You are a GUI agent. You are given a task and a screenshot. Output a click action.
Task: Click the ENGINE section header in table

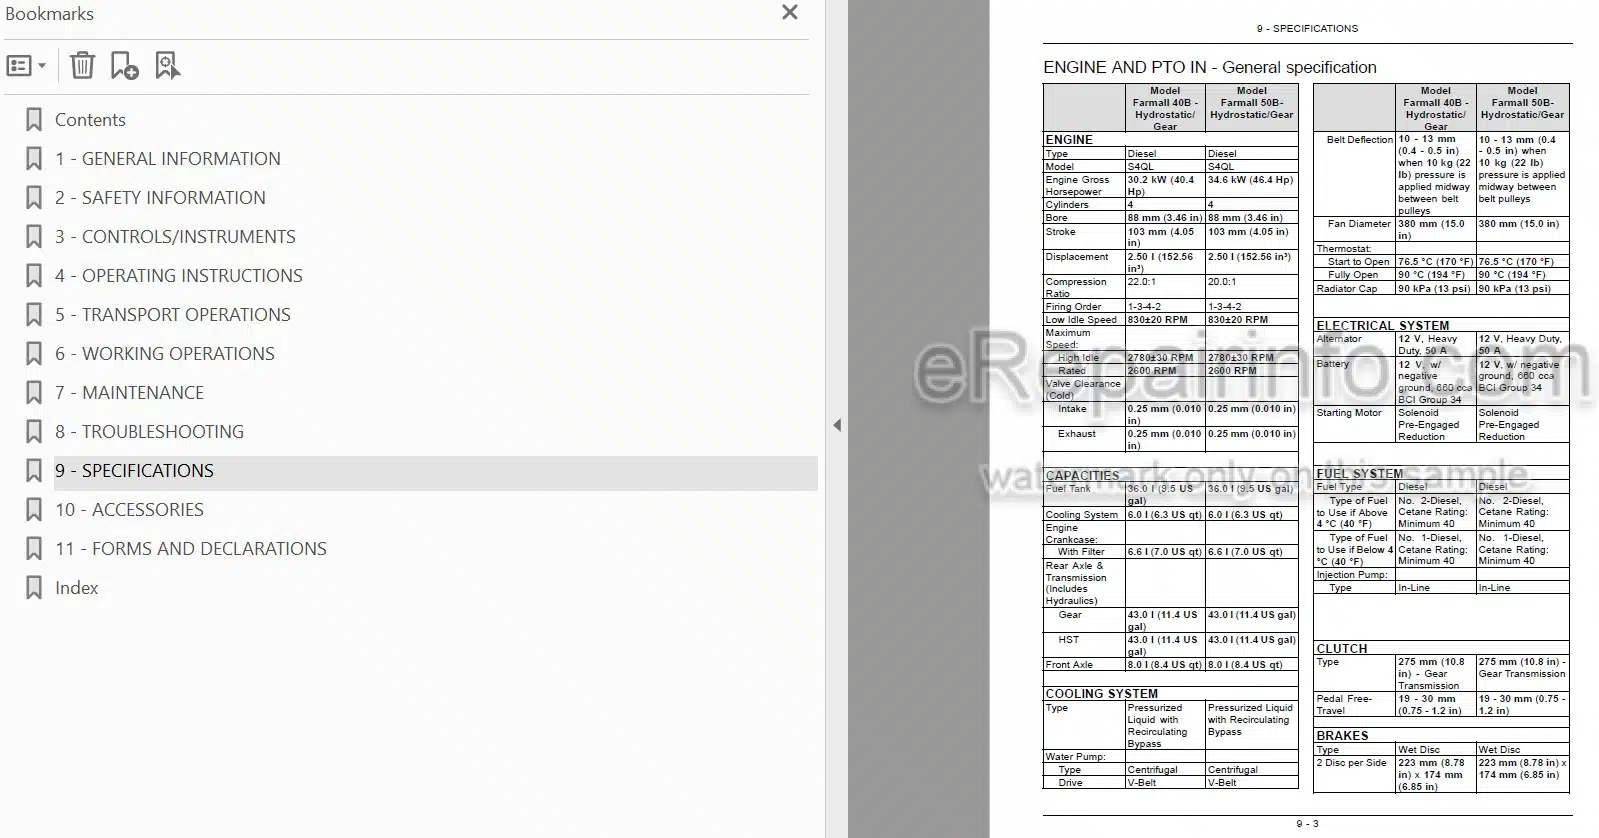click(1069, 140)
